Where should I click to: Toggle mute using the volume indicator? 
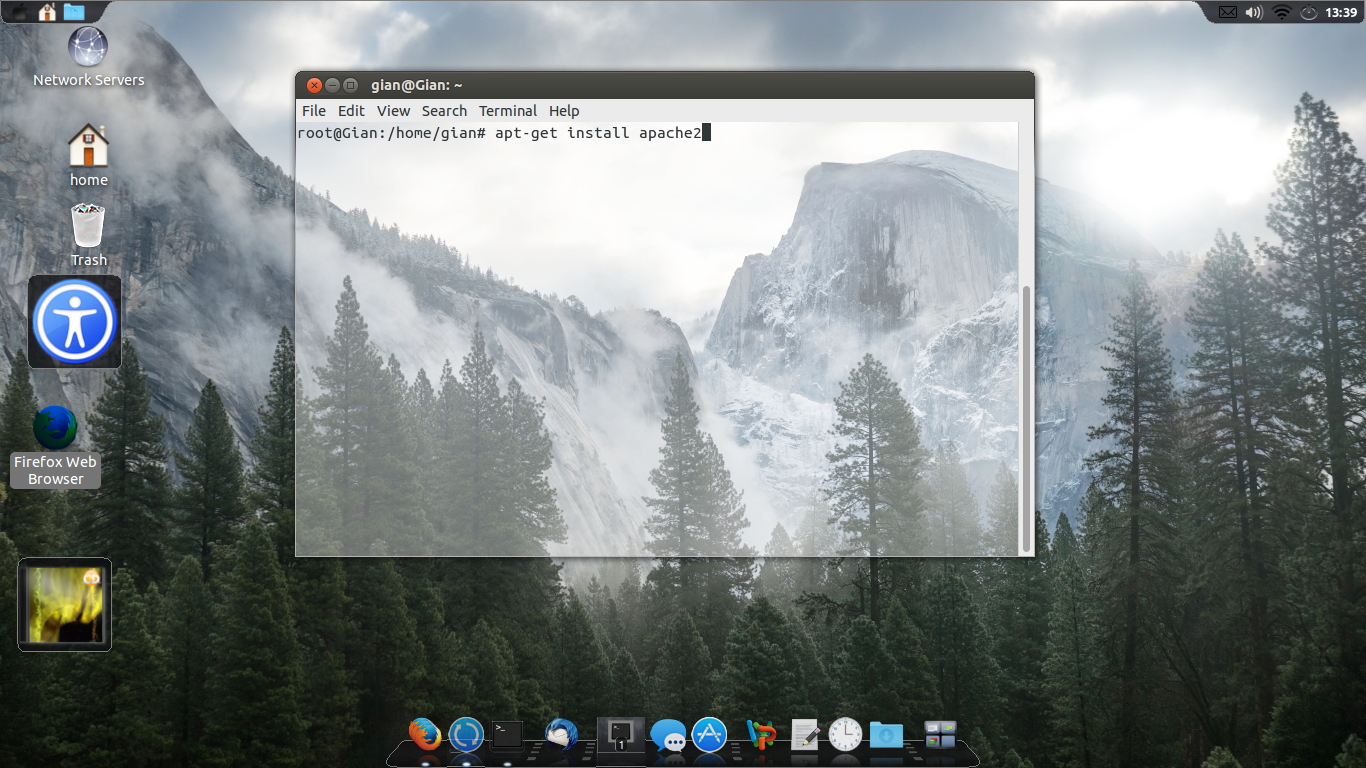tap(1252, 13)
